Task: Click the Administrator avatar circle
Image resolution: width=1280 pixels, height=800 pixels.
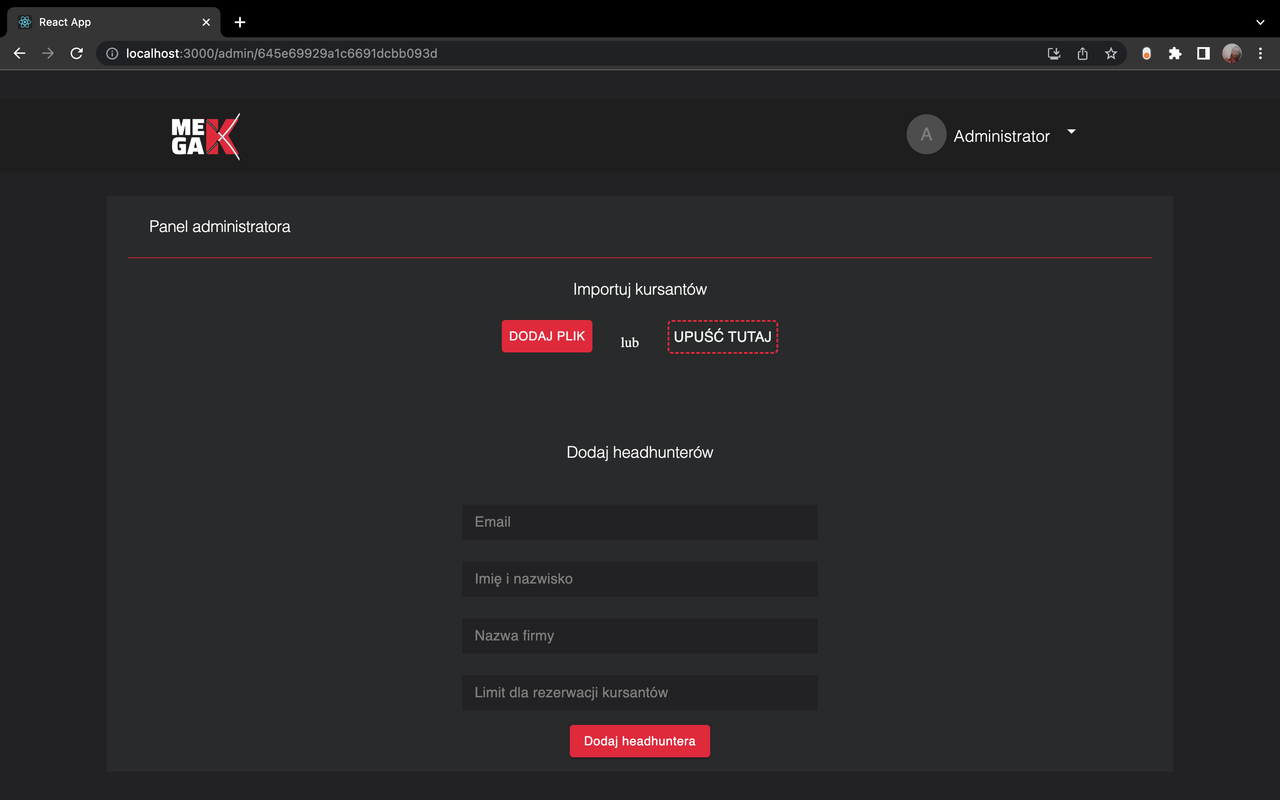Action: click(x=925, y=134)
